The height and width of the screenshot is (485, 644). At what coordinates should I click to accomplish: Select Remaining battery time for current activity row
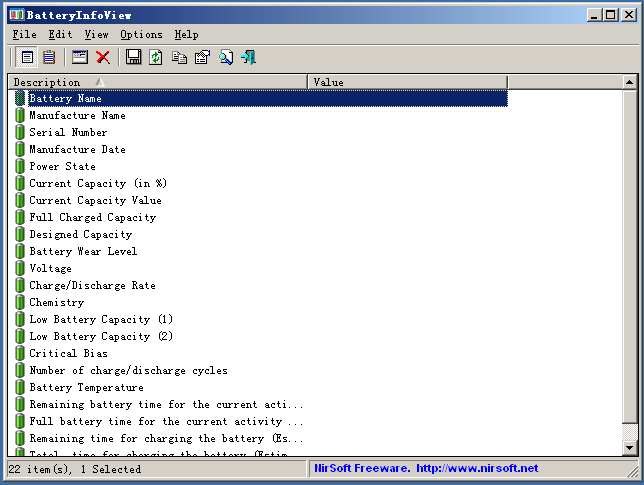(x=261, y=405)
